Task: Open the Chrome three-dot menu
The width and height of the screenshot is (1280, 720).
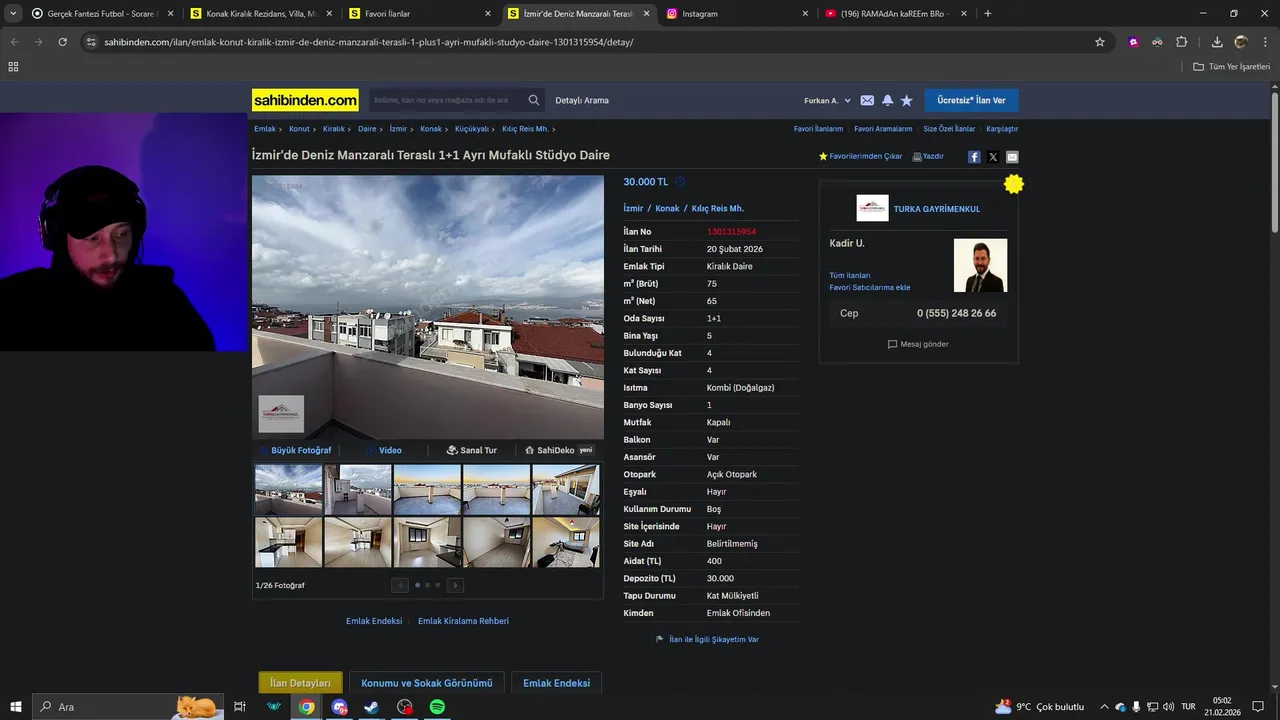Action: tap(1265, 42)
